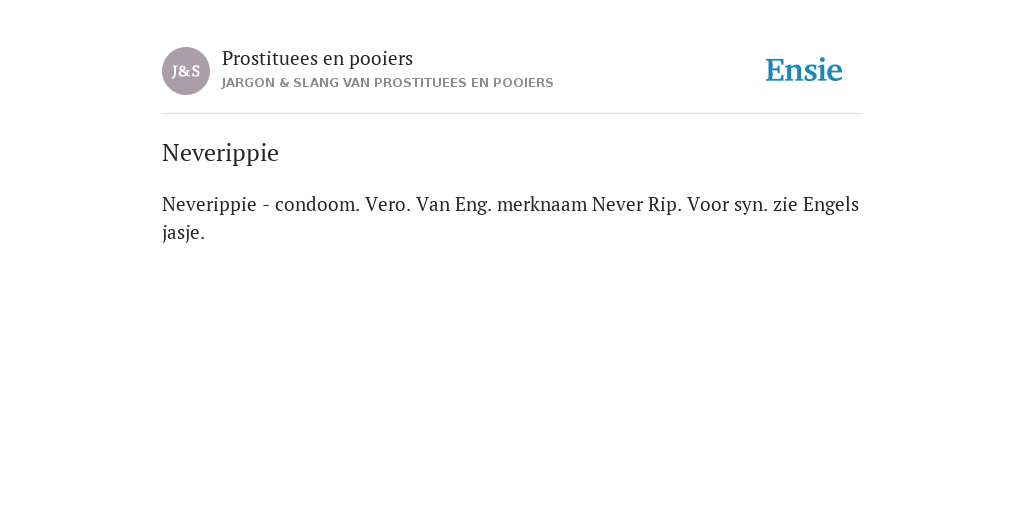Click the 'Engels' word ending the first line
Image resolution: width=1024 pixels, height=512 pixels.
(x=831, y=204)
